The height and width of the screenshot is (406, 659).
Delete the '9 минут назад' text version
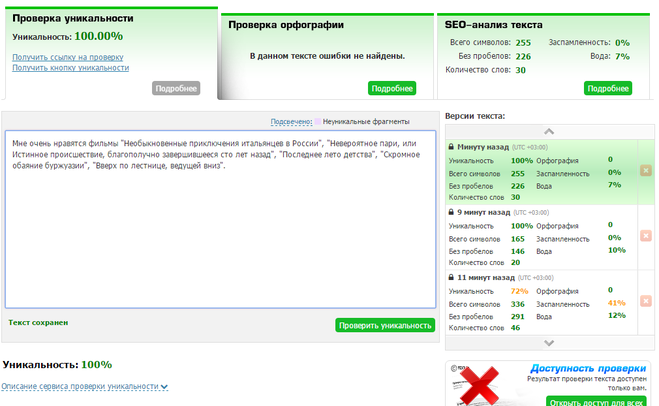pyautogui.click(x=646, y=235)
